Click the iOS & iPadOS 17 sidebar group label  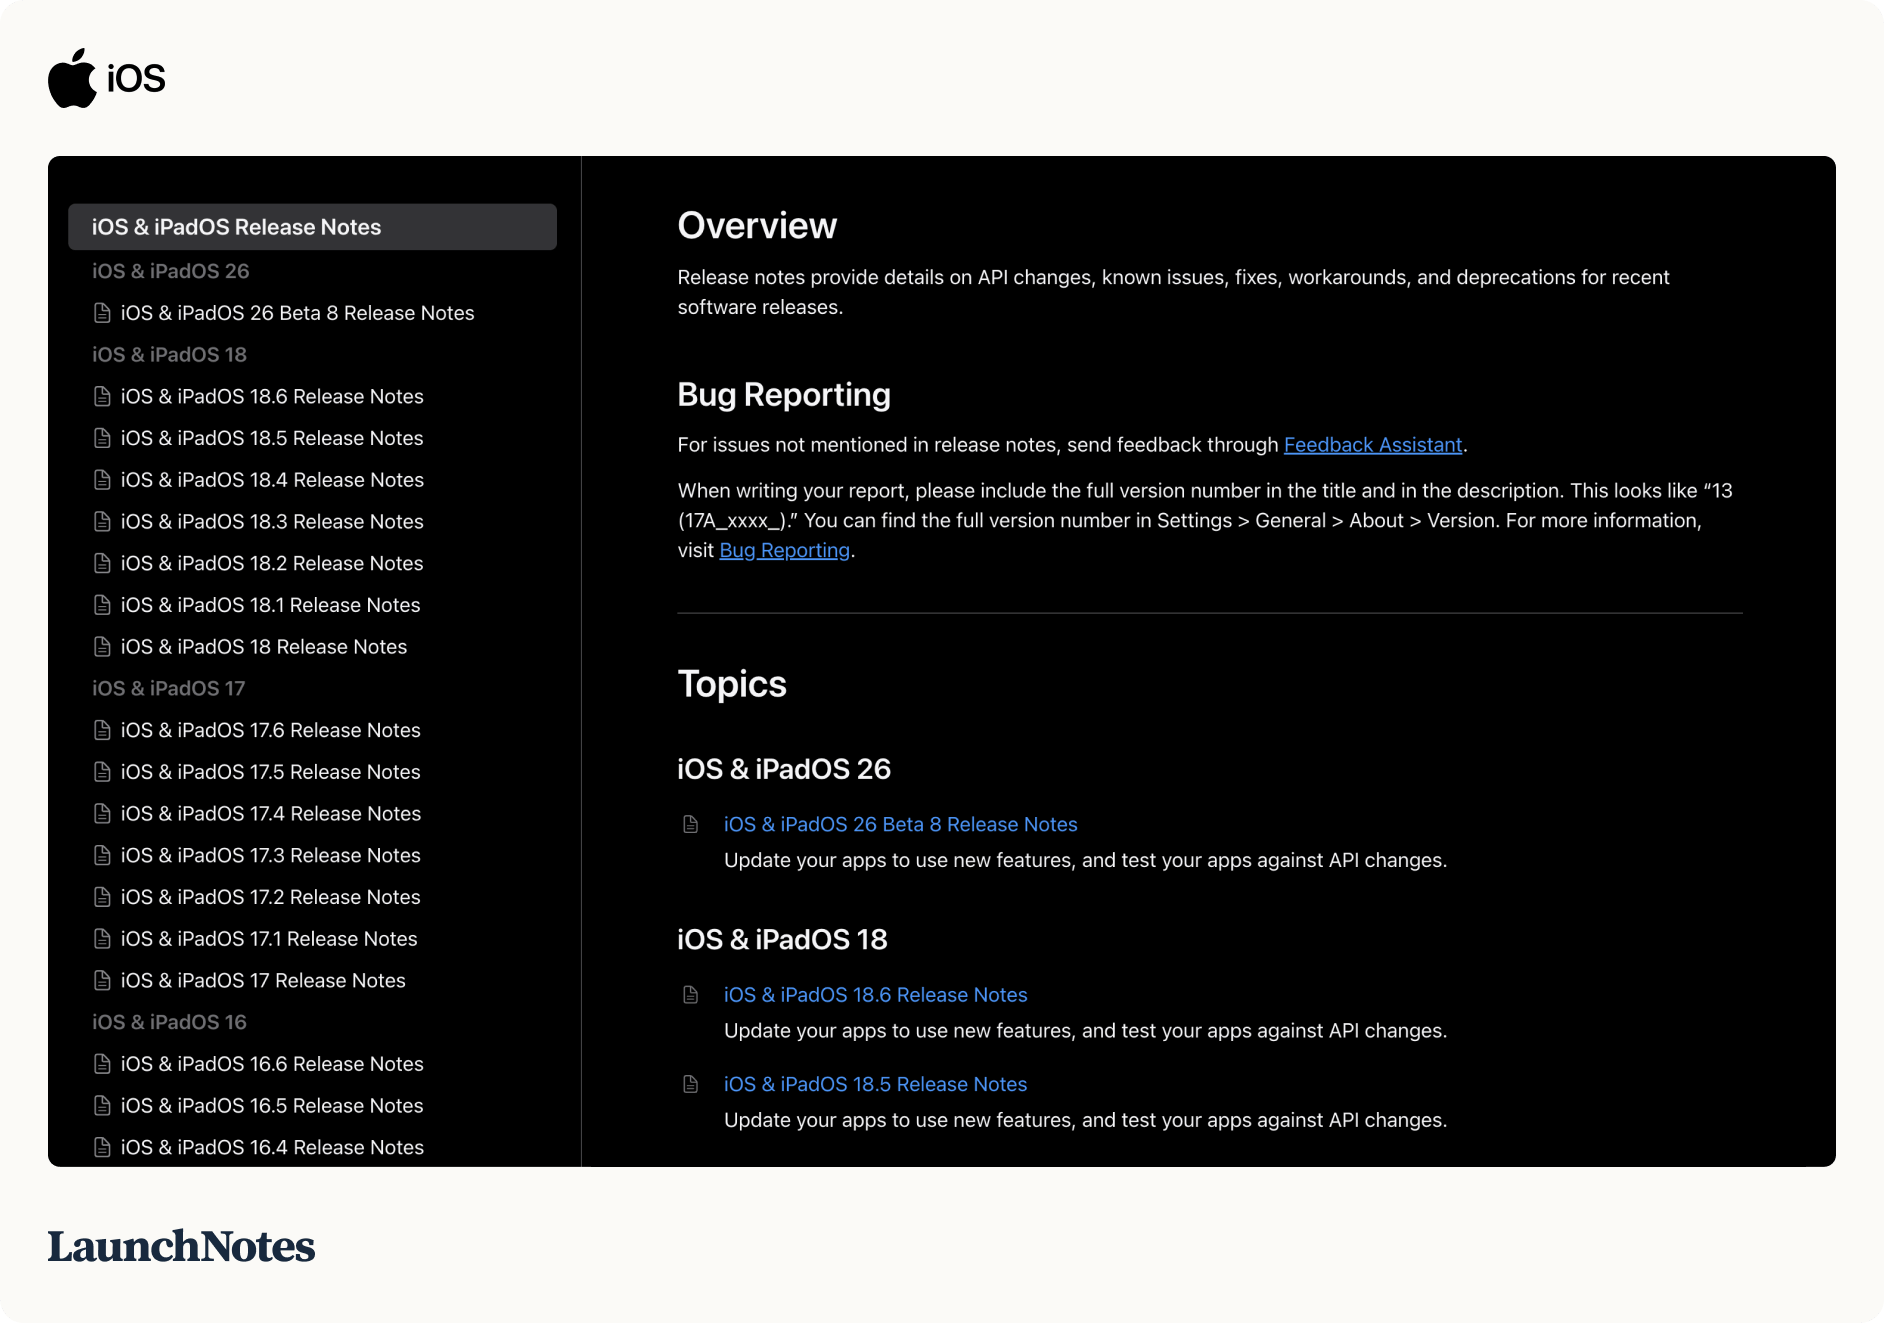pos(168,689)
